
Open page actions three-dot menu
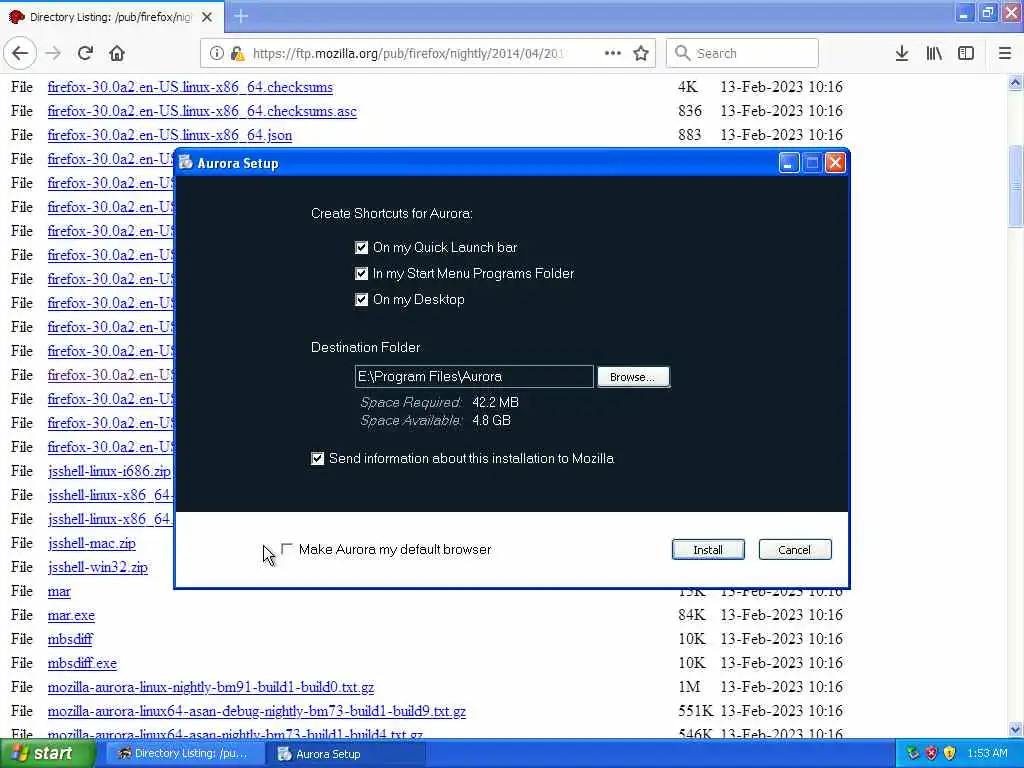point(613,54)
